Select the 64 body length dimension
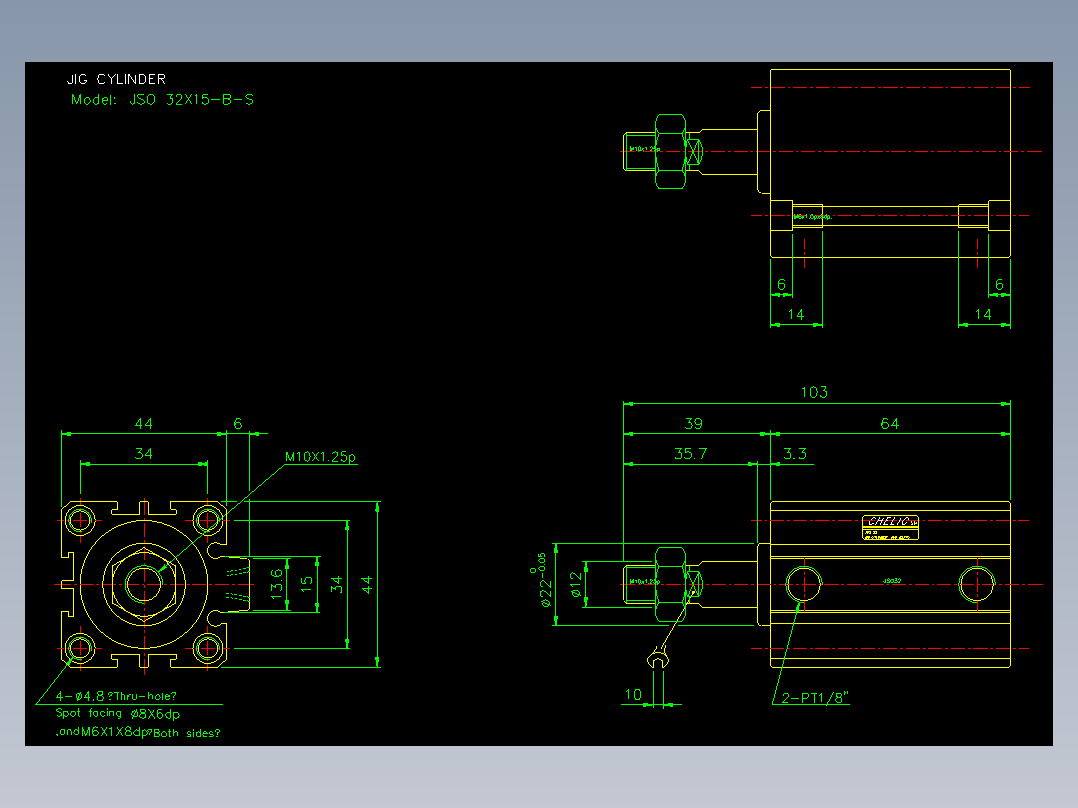The image size is (1078, 808). click(890, 424)
